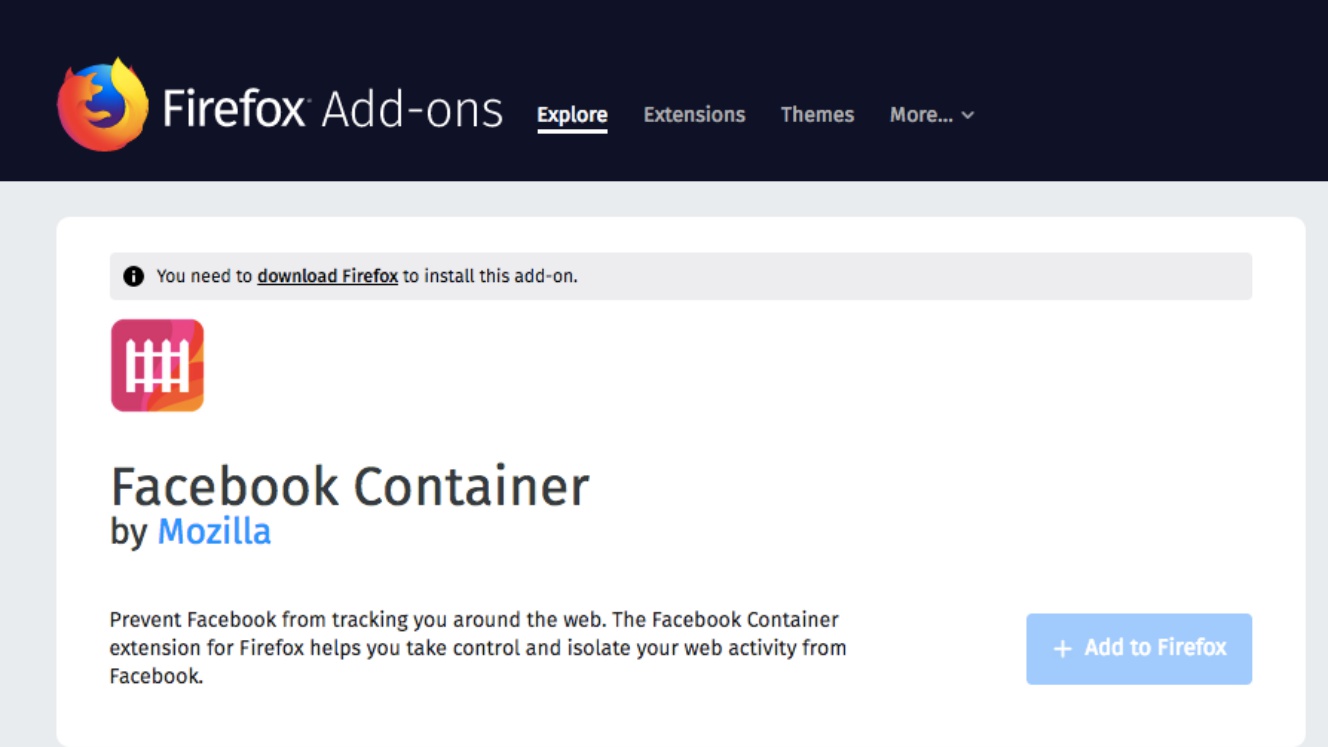Click the plus icon on Add to Firefox
Image resolution: width=1328 pixels, height=747 pixels.
tap(1062, 649)
